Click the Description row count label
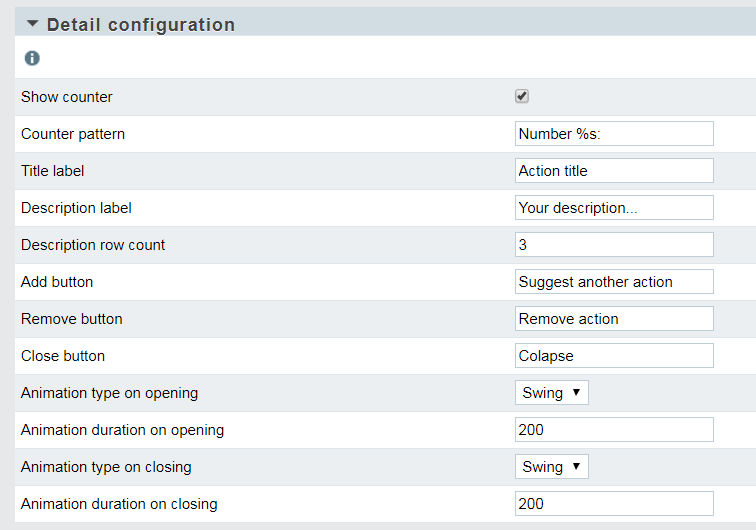Viewport: 756px width, 530px height. point(93,245)
